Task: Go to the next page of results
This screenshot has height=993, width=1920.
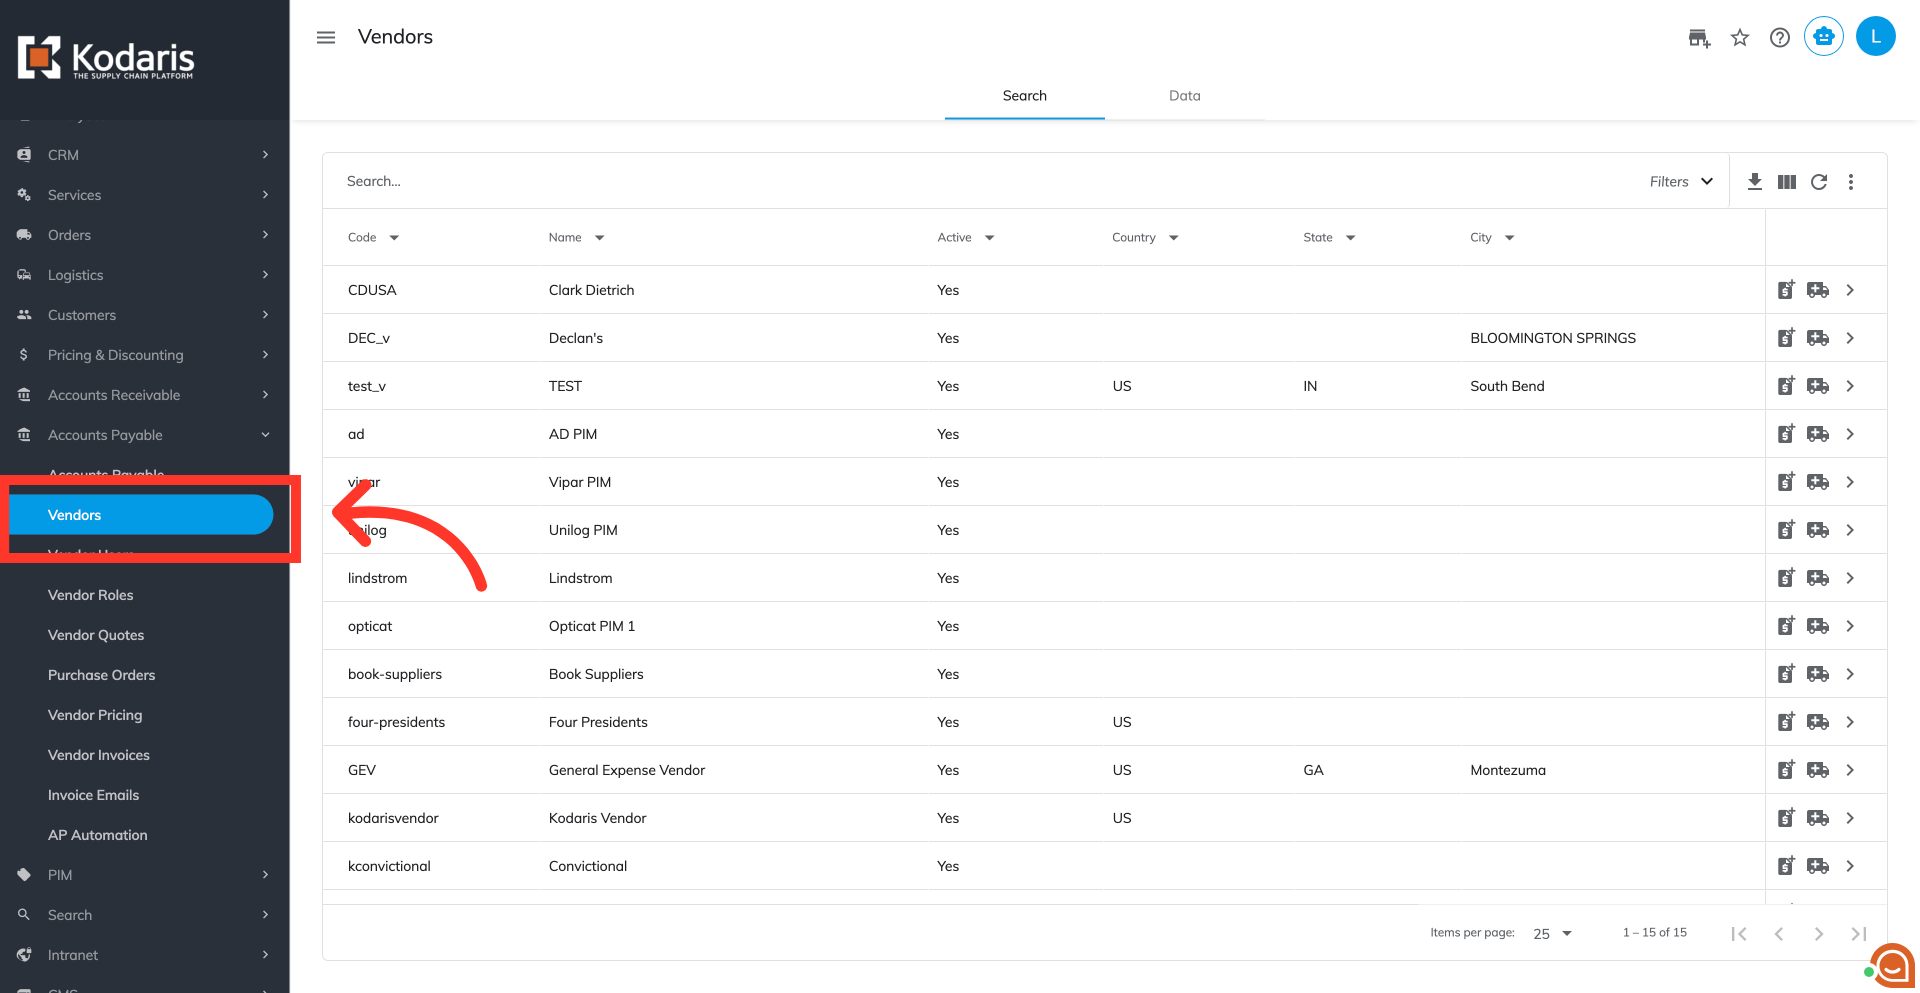Action: [1819, 934]
